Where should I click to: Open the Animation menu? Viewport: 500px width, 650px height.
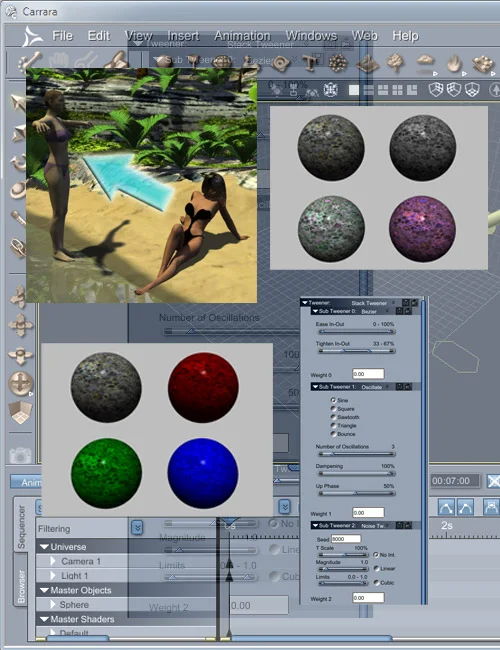tap(242, 36)
